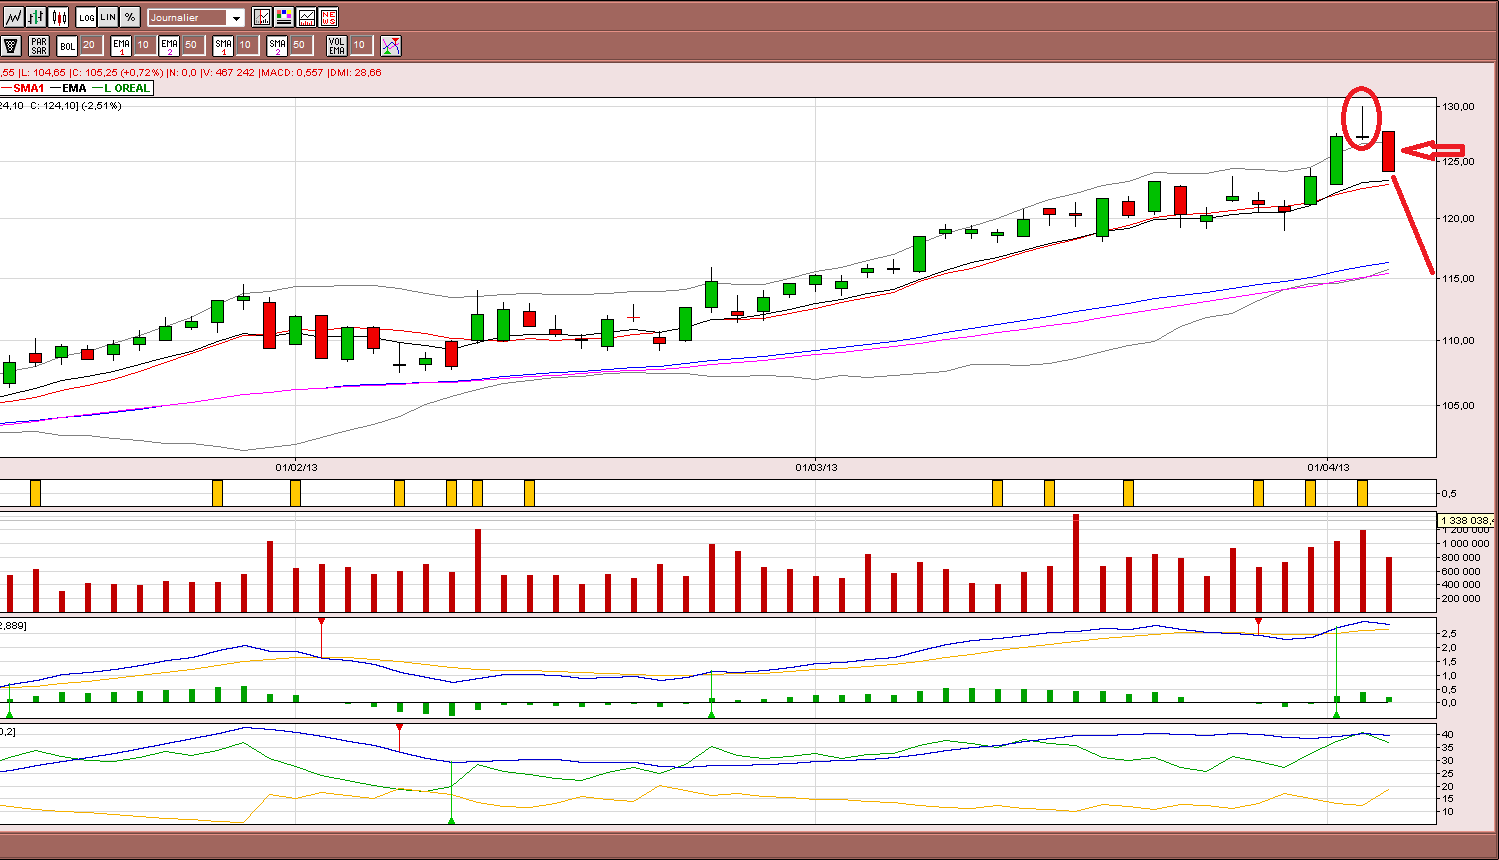Click the 120,00 price axis label
This screenshot has height=860, width=1499.
pyautogui.click(x=1458, y=219)
